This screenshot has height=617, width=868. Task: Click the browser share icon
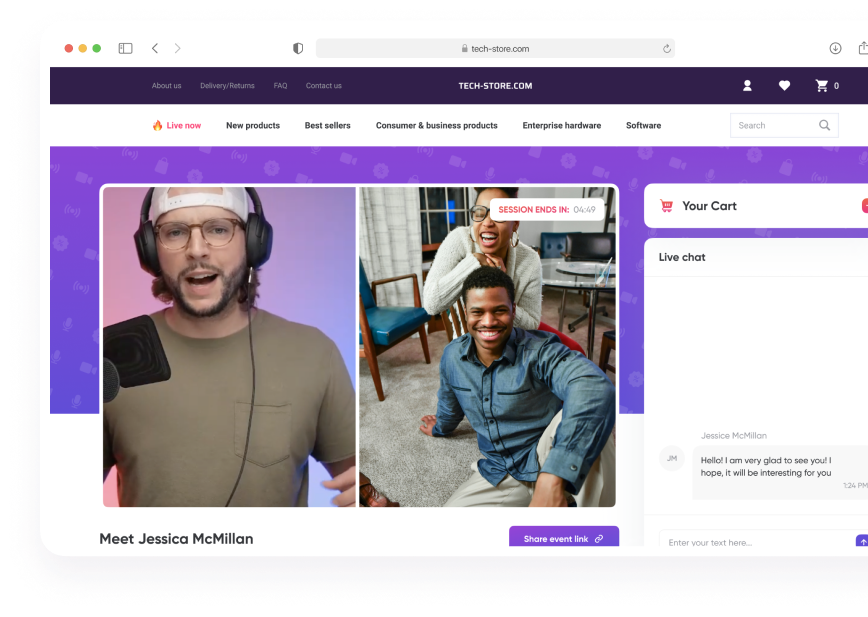(x=863, y=48)
